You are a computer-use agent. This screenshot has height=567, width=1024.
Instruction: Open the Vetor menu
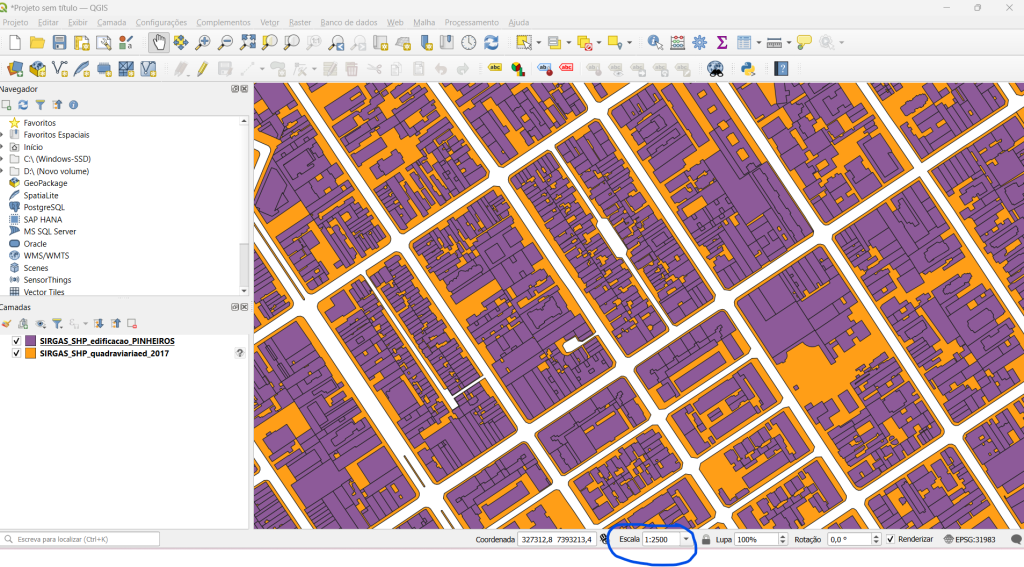[270, 22]
